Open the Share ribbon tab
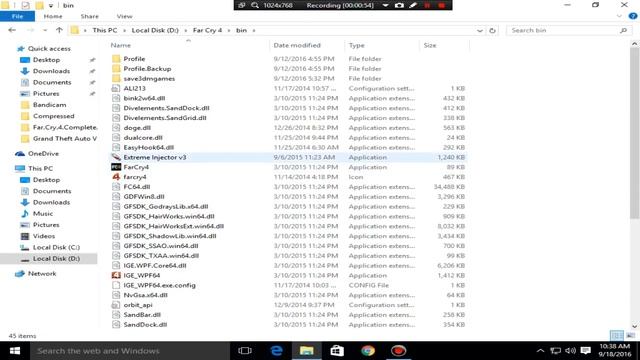Viewport: 640px width, 360px height. coord(89,16)
